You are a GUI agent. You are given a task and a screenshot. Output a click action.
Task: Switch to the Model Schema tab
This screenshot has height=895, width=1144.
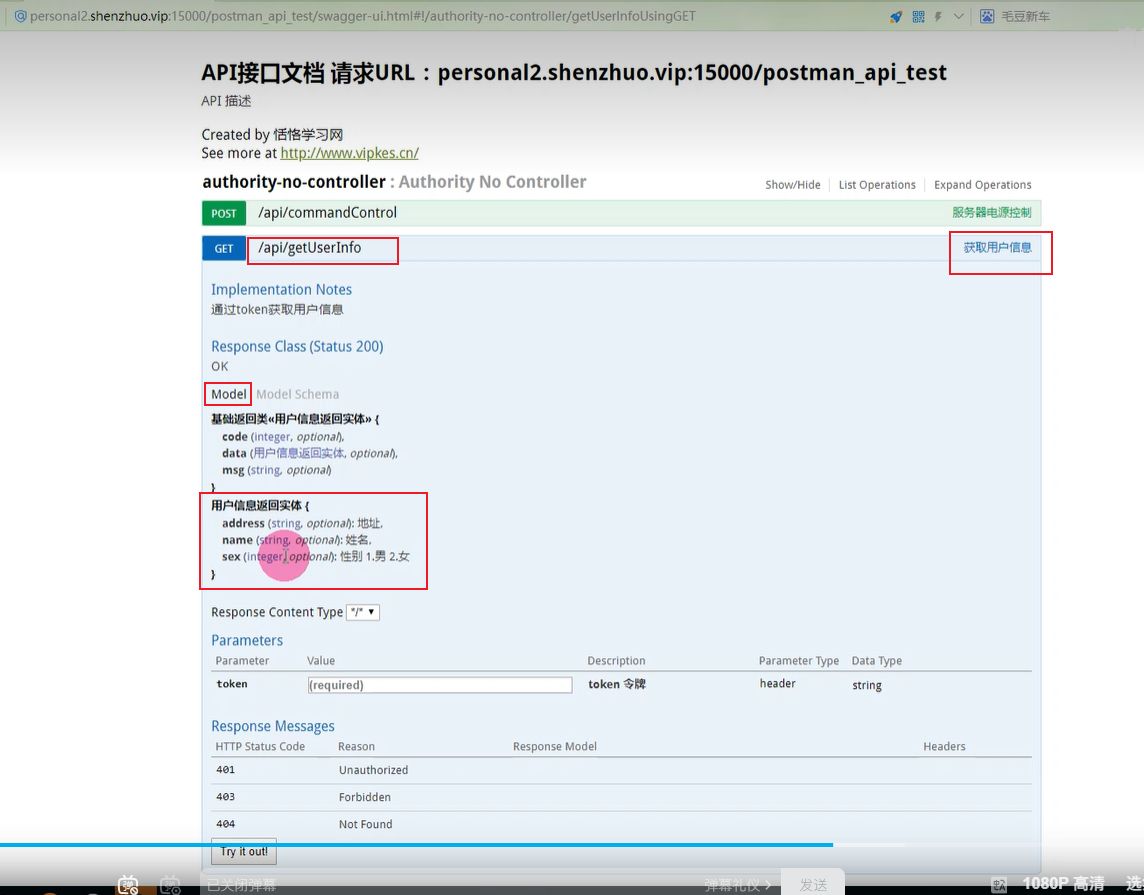coord(297,394)
